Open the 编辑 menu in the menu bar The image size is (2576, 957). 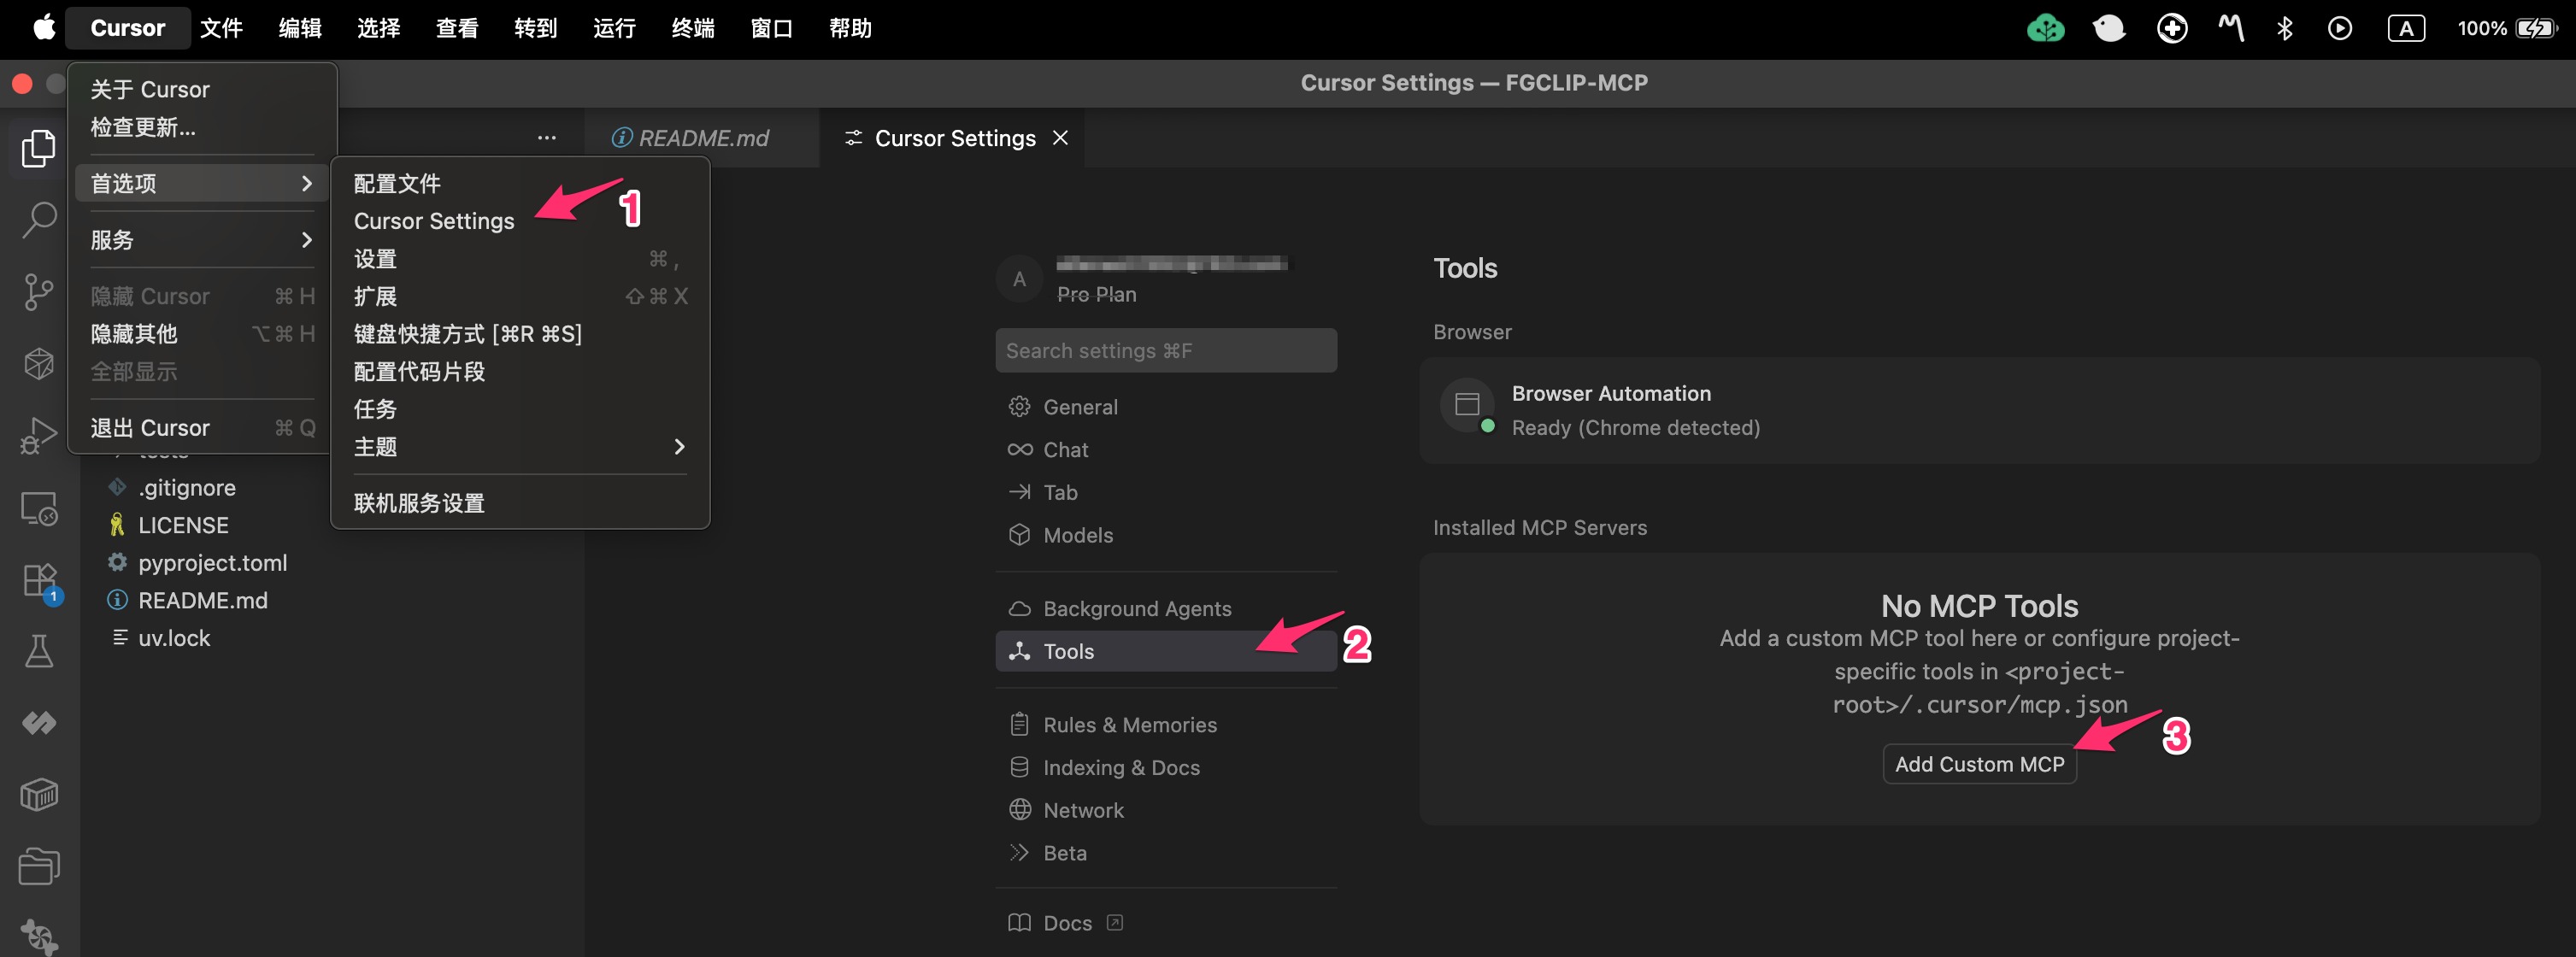(x=300, y=28)
